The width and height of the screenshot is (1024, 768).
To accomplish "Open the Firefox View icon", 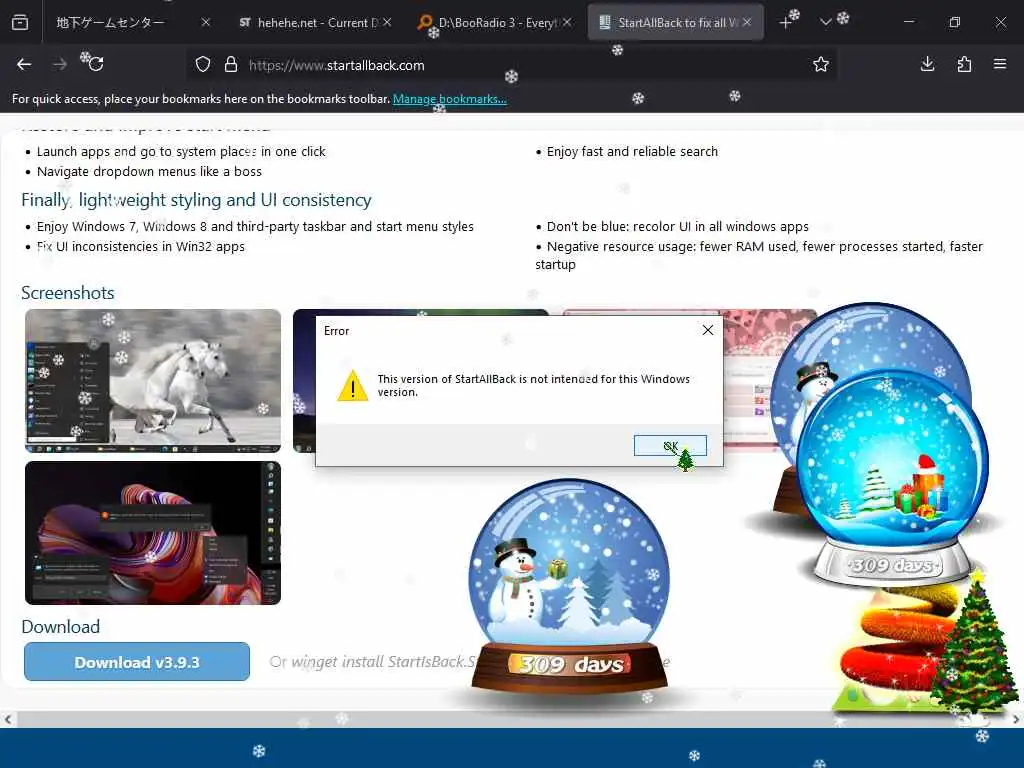I will [20, 22].
